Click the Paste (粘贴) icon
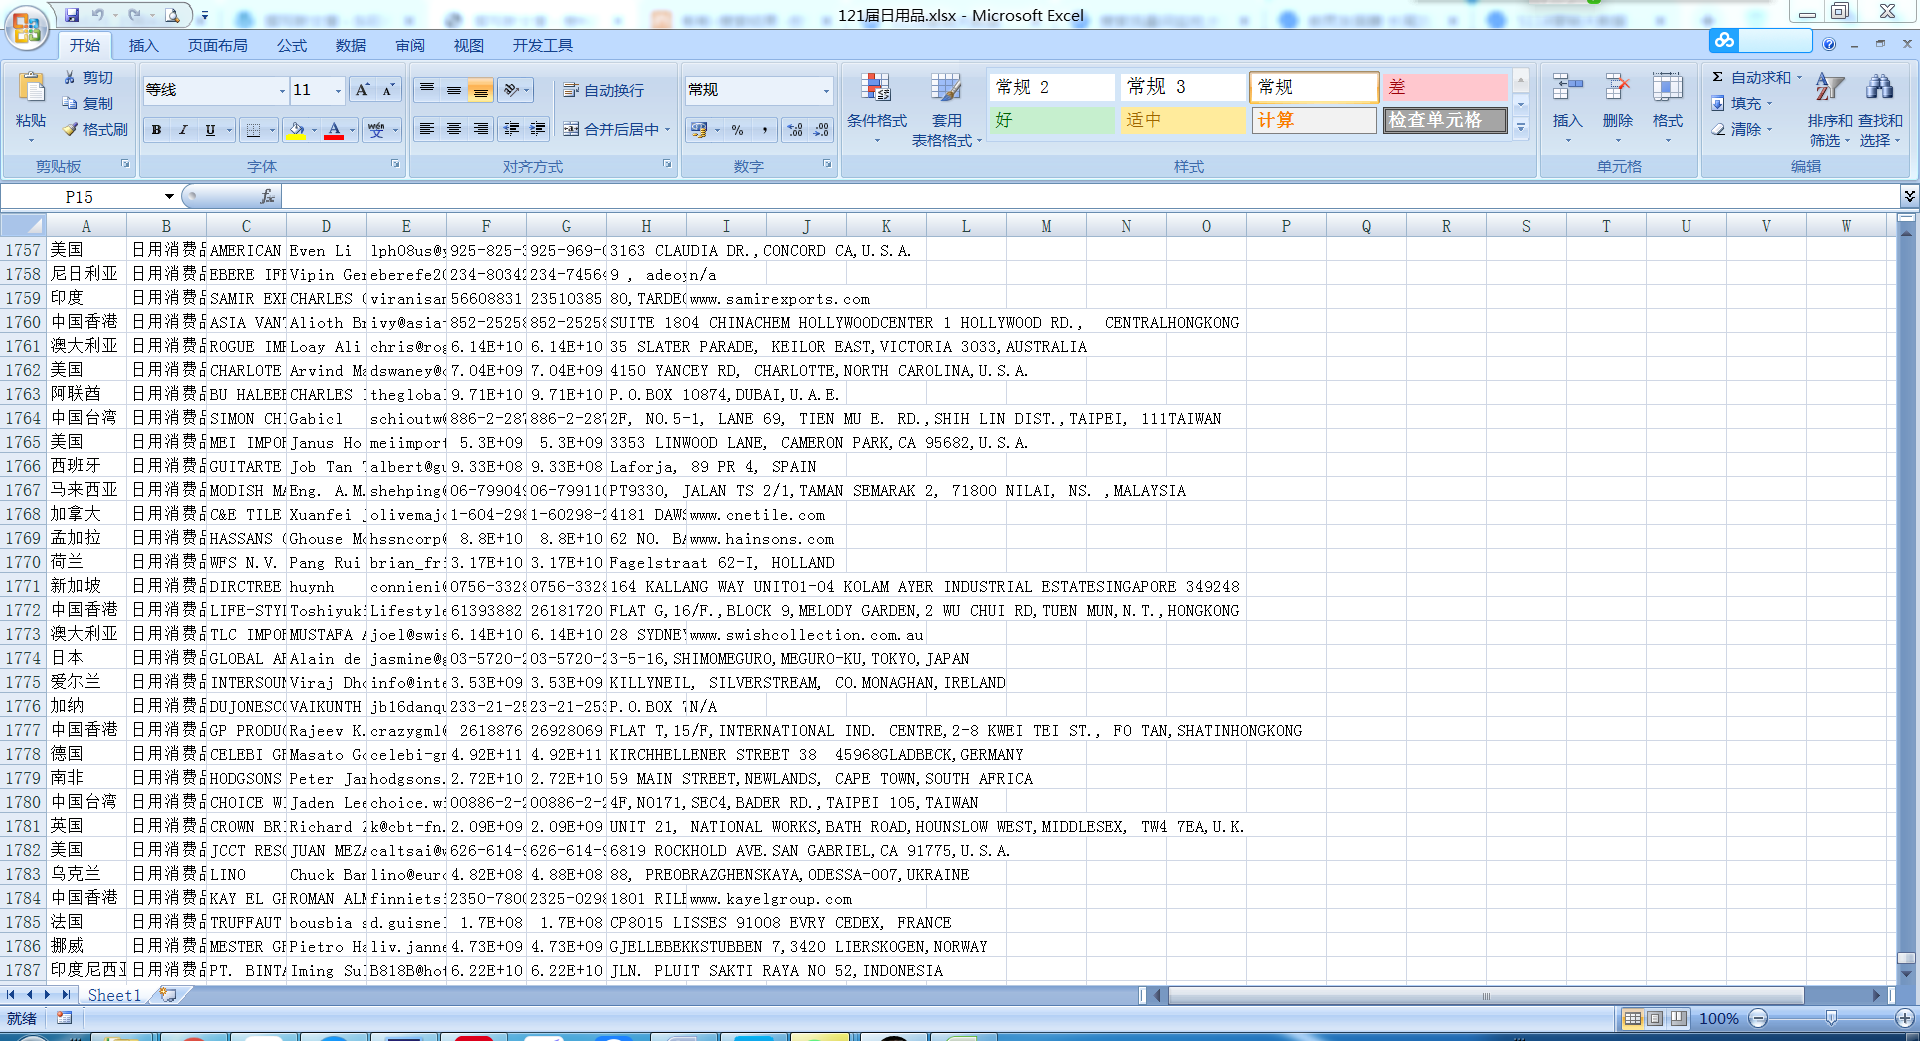The width and height of the screenshot is (1920, 1041). click(x=31, y=90)
